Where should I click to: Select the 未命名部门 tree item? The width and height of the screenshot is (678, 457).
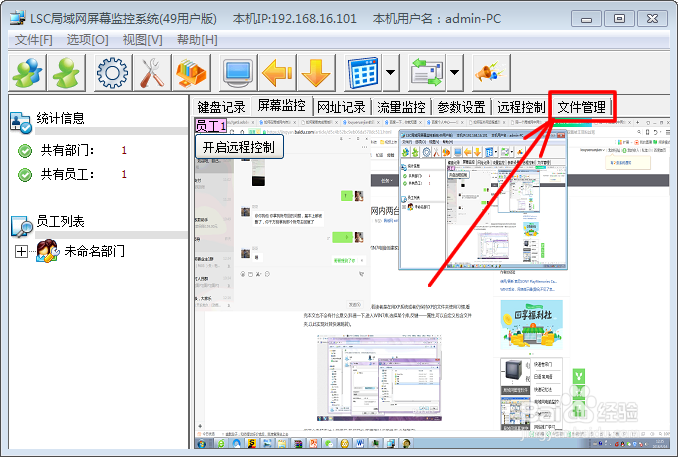95,251
